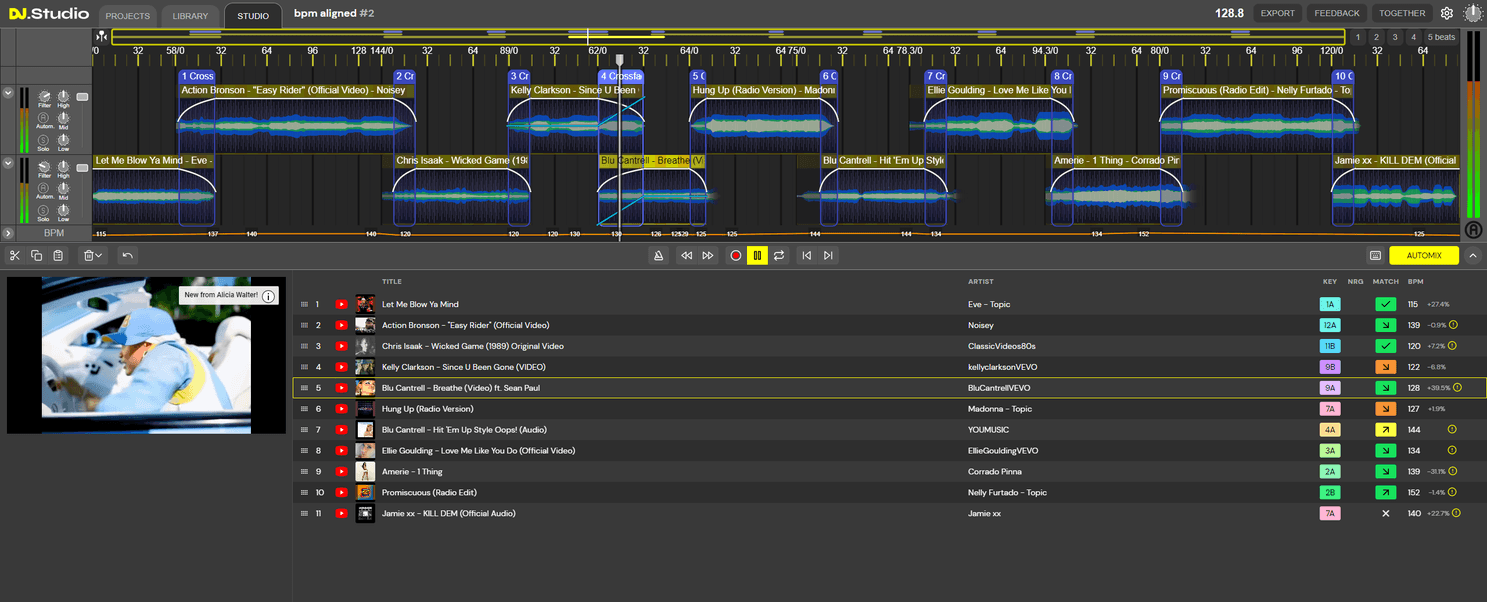Open the keyboard shortcuts icon
Image resolution: width=1487 pixels, height=602 pixels.
1376,256
